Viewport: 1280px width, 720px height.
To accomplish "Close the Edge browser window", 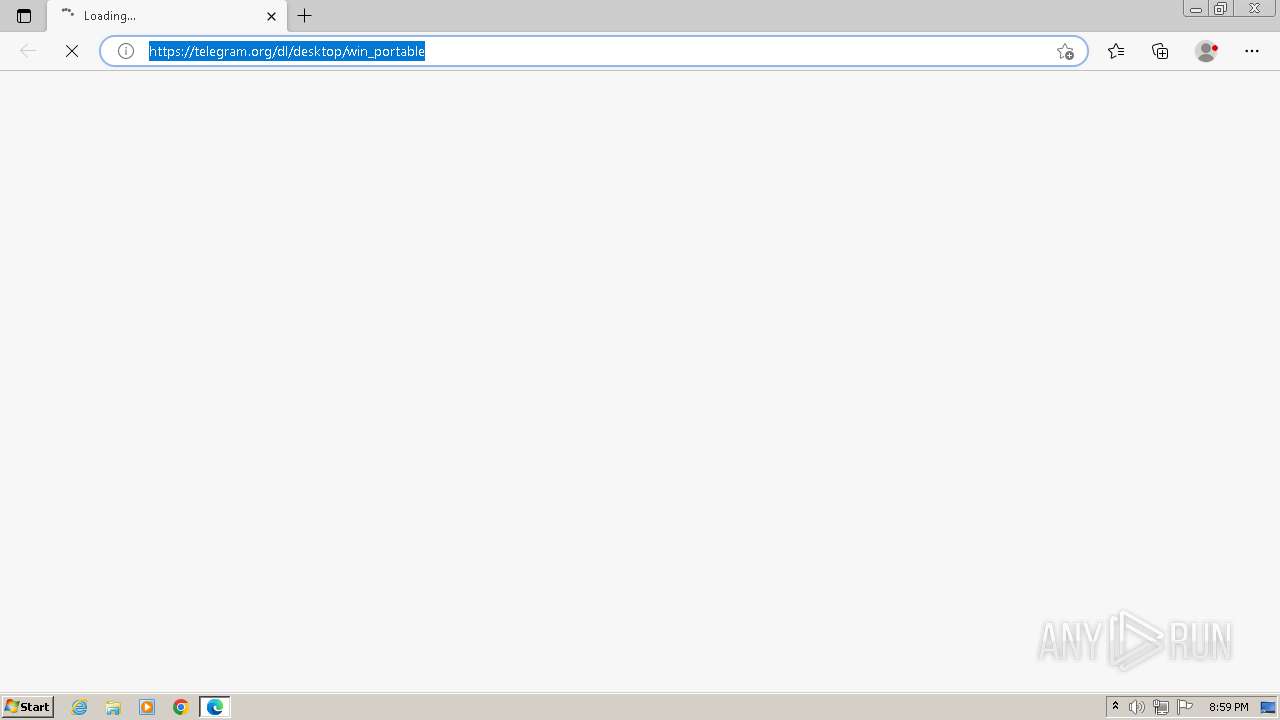I will (1254, 9).
